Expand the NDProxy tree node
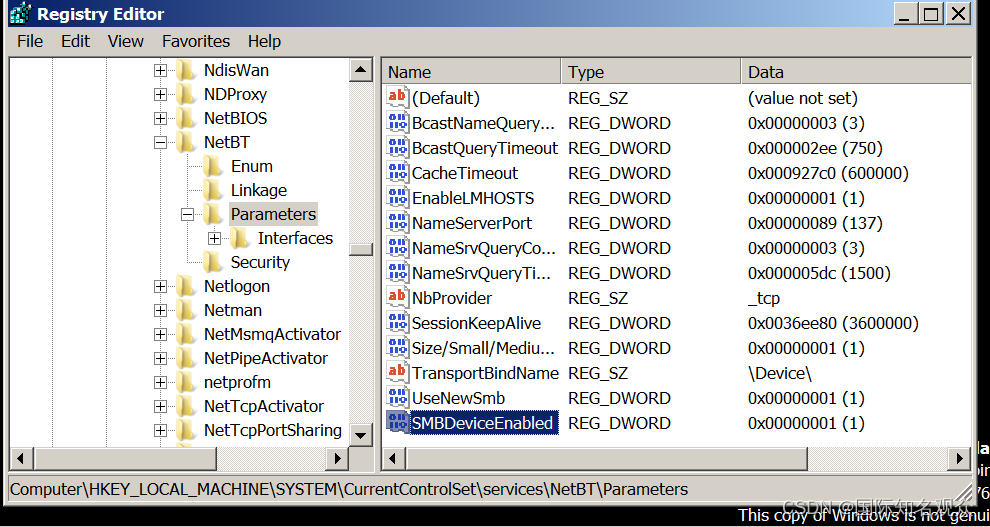 [160, 95]
